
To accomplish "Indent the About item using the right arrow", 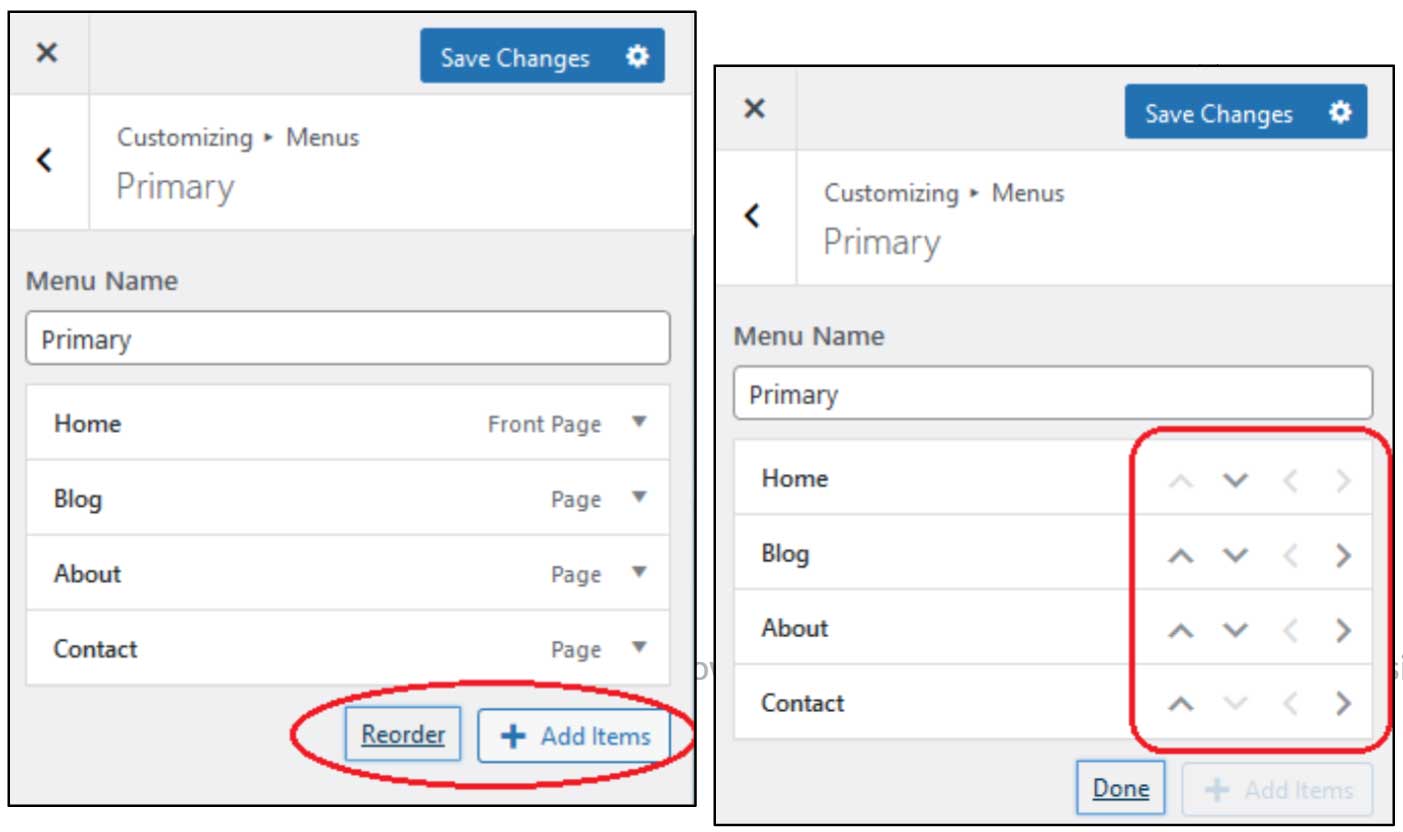I will (1345, 628).
